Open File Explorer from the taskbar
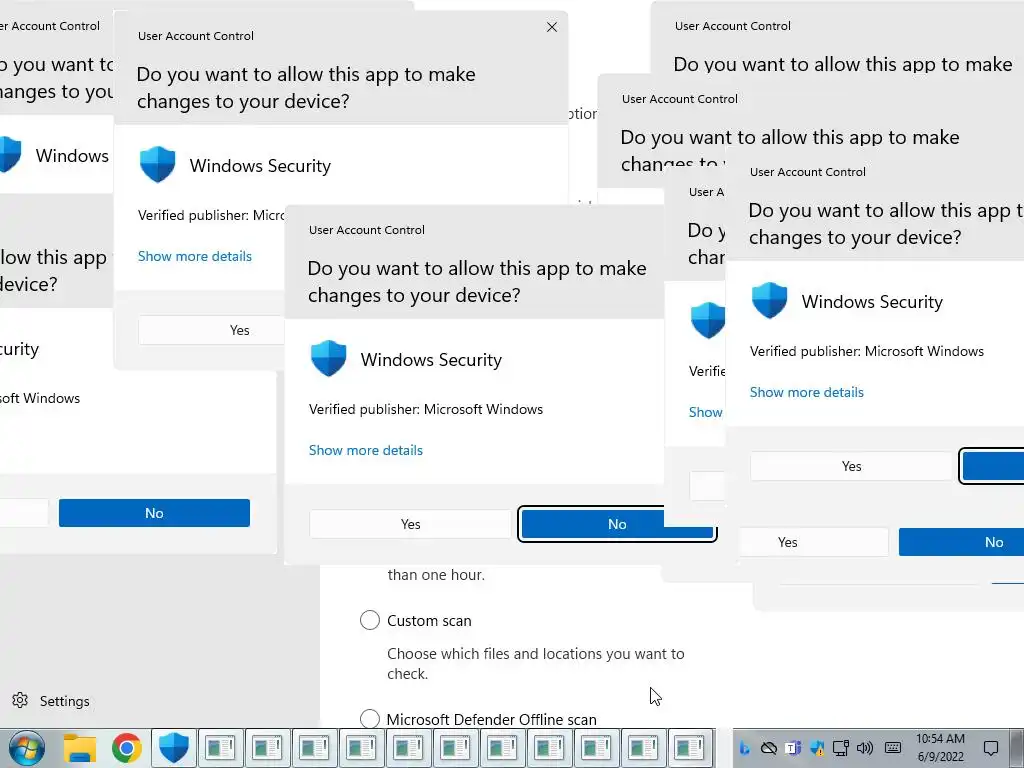 click(x=80, y=748)
